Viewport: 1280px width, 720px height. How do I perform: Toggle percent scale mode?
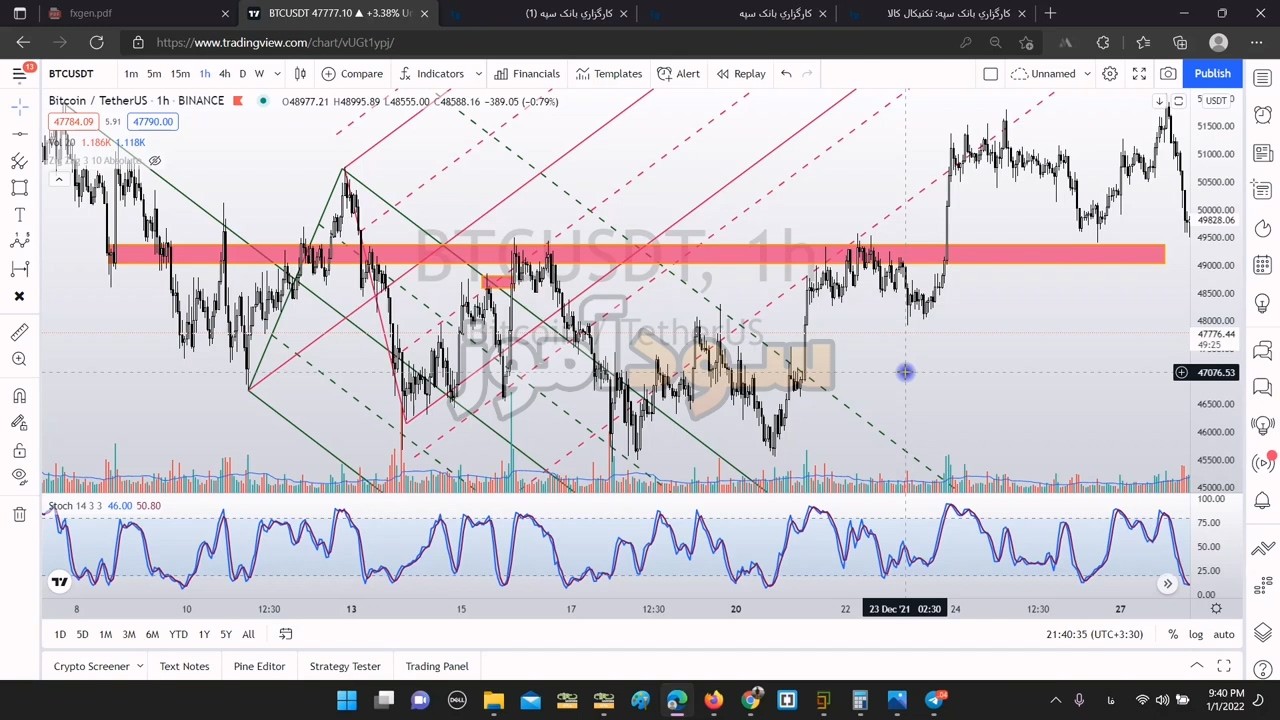(1173, 634)
